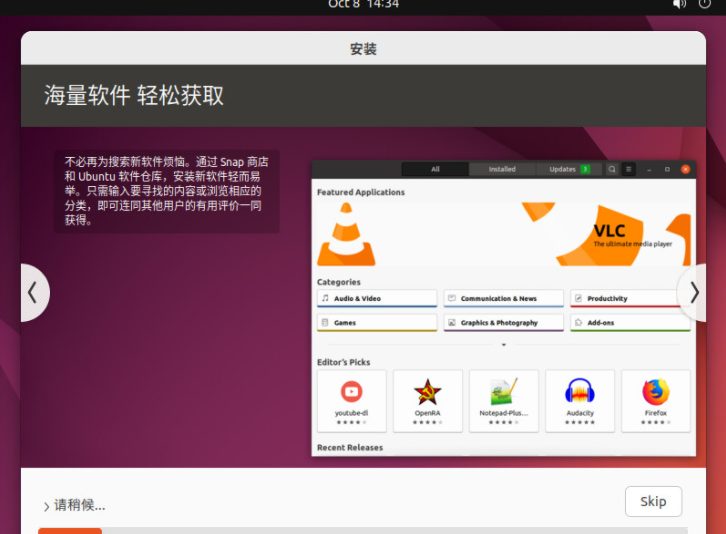Minimize the software store window
726x534 pixels.
coord(649,170)
